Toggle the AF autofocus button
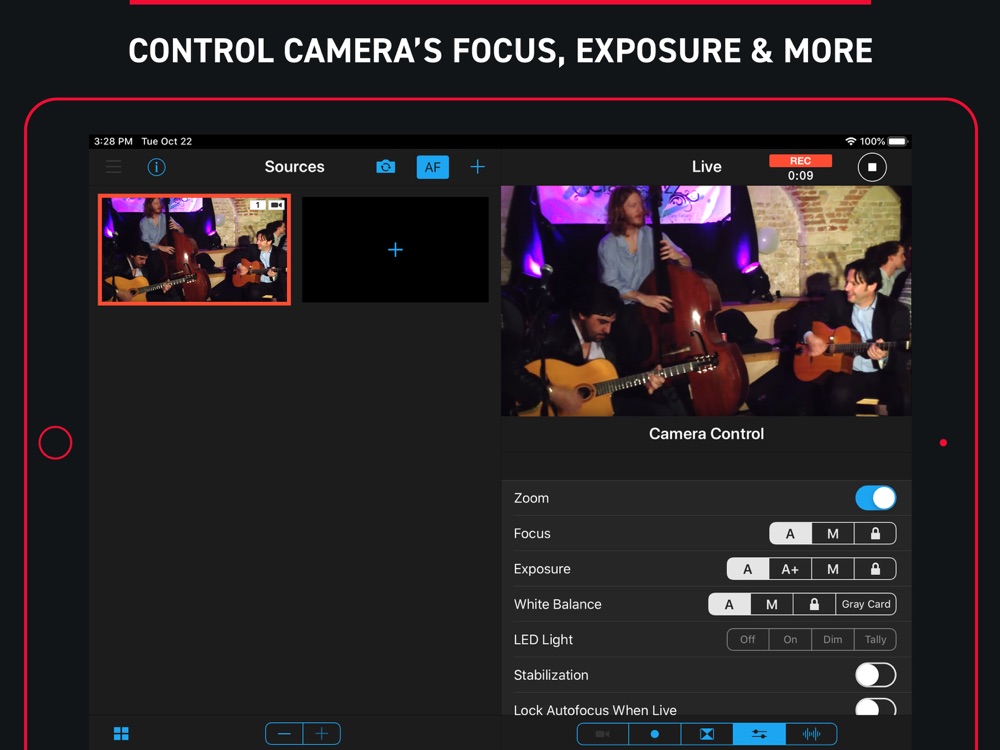The image size is (1000, 750). coord(432,167)
